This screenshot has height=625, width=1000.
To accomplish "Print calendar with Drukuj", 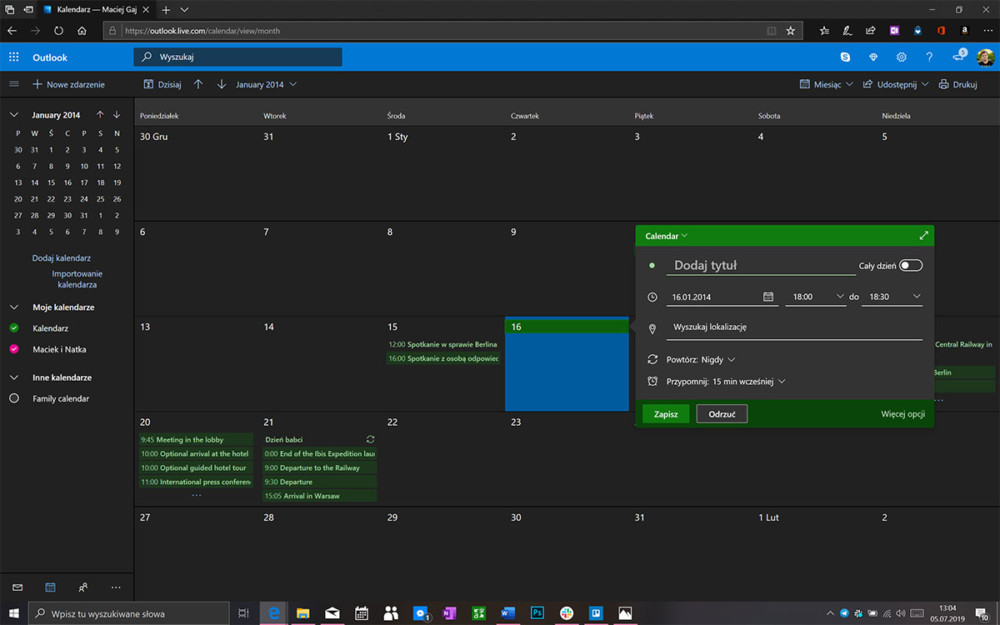I will pos(958,84).
